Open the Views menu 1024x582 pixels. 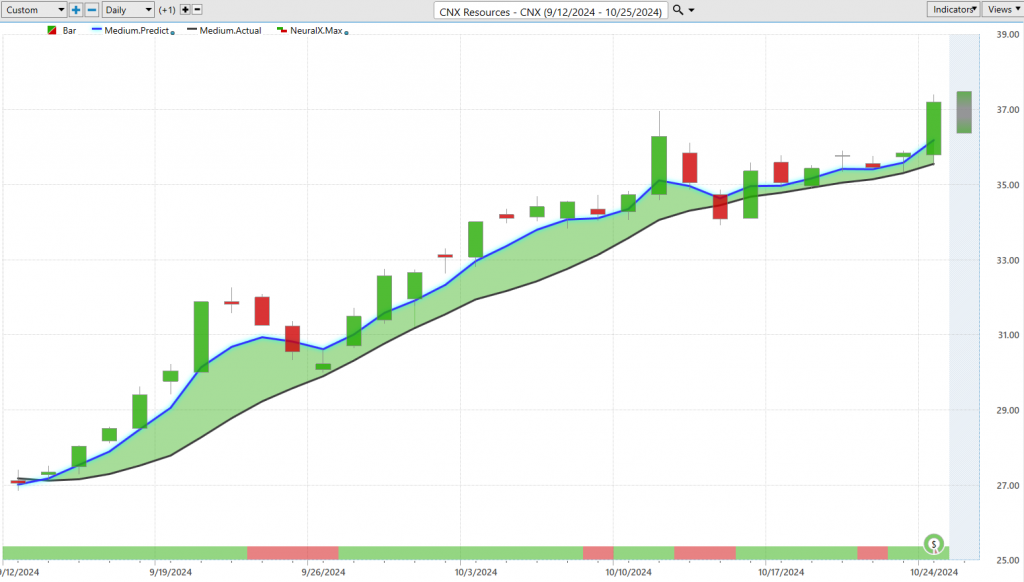[x=1003, y=9]
